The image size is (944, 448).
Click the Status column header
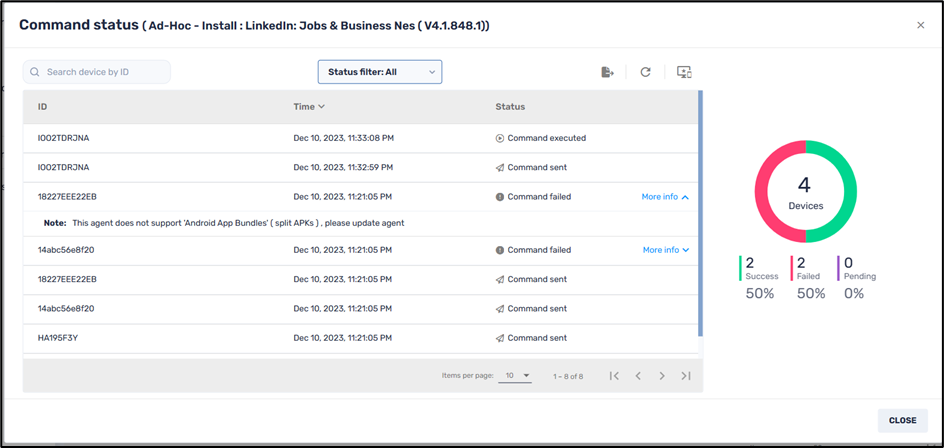tap(510, 107)
